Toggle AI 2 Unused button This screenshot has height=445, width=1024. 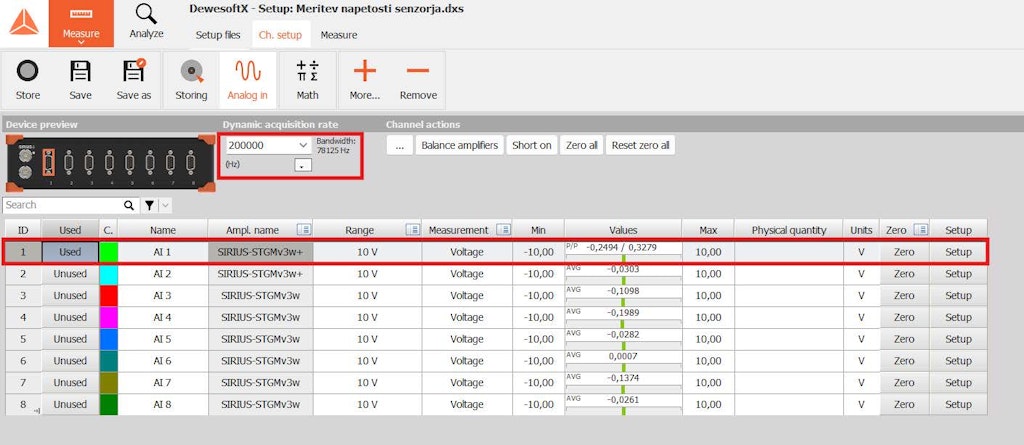pyautogui.click(x=71, y=274)
